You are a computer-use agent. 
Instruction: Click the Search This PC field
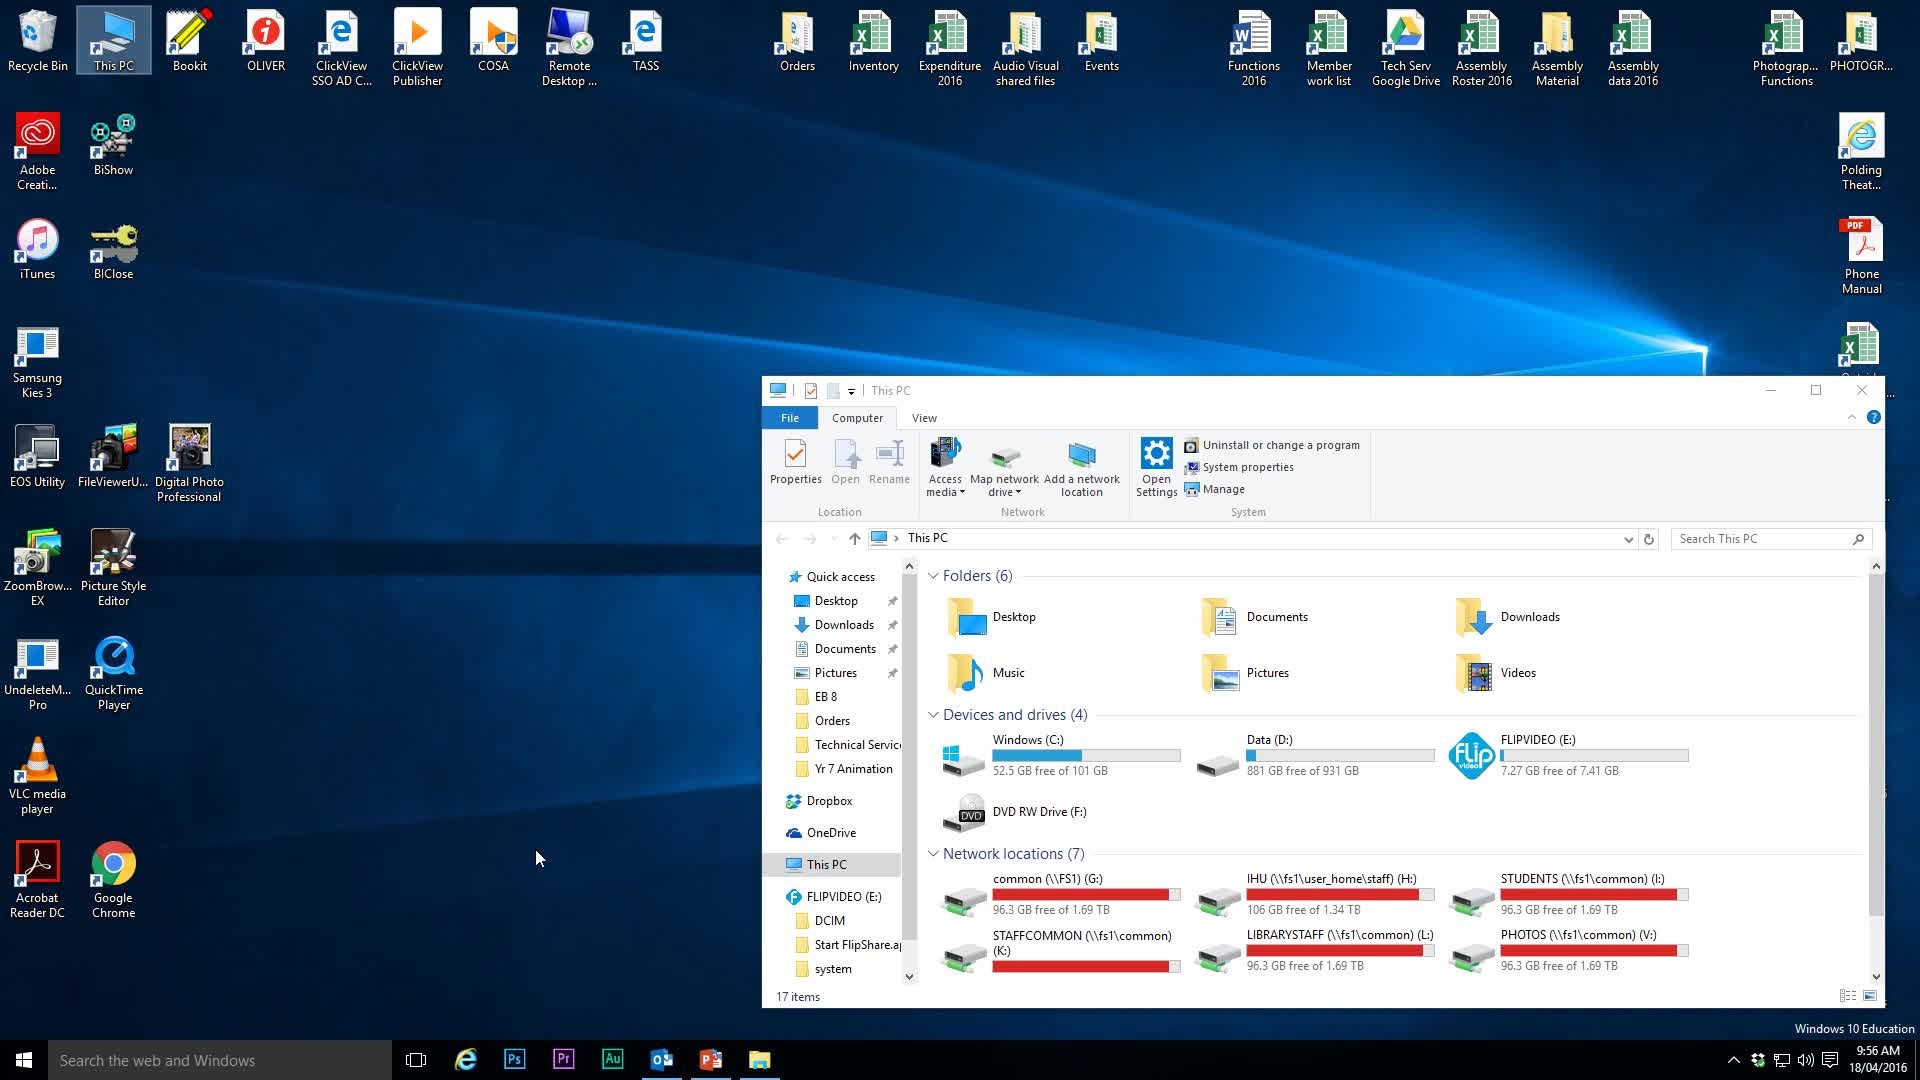pos(1760,539)
